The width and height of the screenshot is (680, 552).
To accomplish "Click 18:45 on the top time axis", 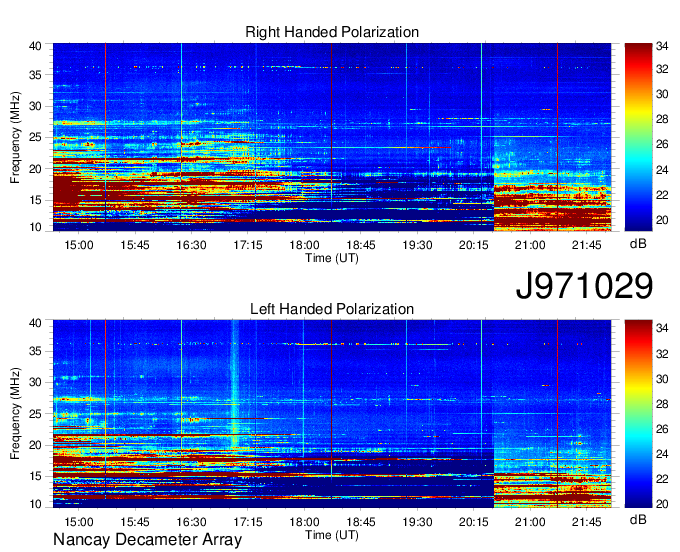I will pos(361,245).
